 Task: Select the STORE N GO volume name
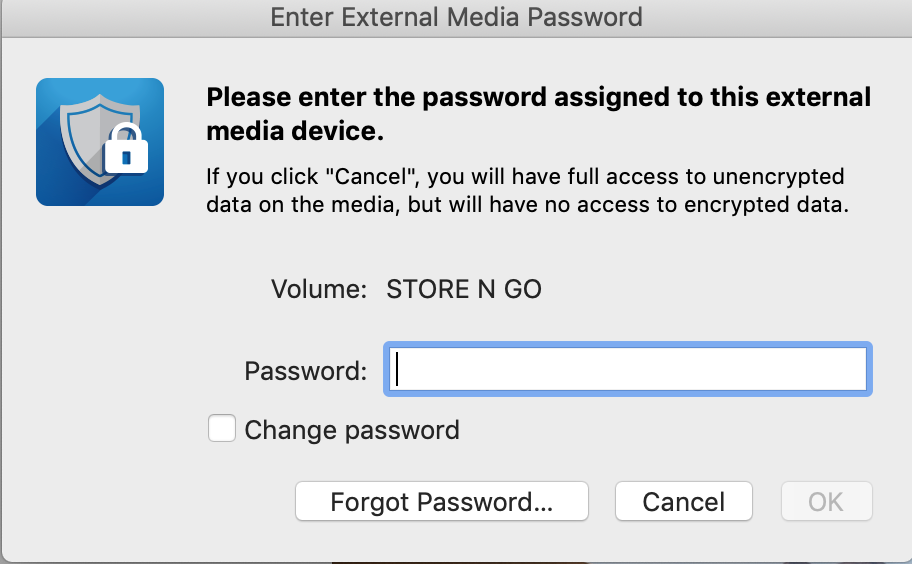coord(464,290)
